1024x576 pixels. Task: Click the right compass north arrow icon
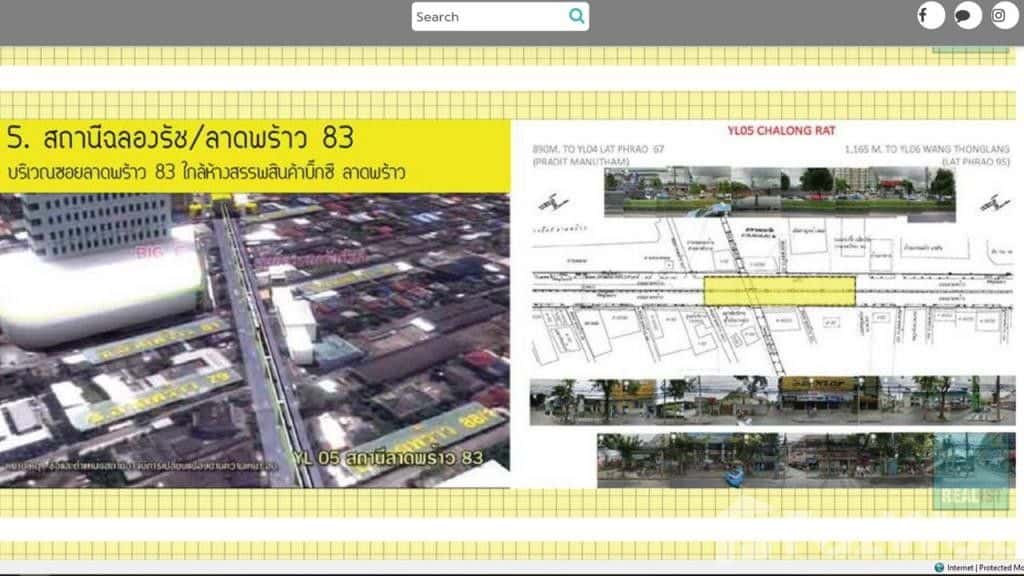tap(992, 201)
